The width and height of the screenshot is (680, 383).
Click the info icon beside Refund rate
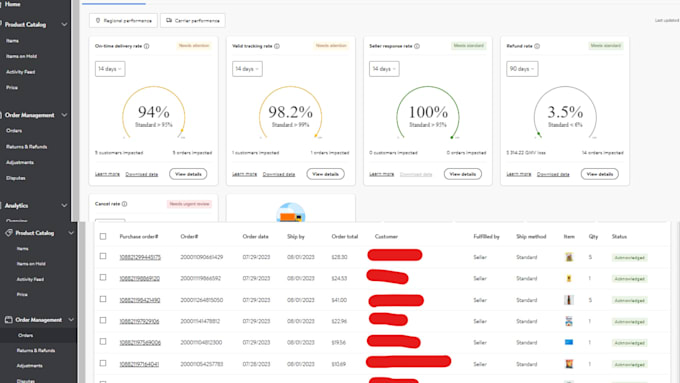[537, 46]
